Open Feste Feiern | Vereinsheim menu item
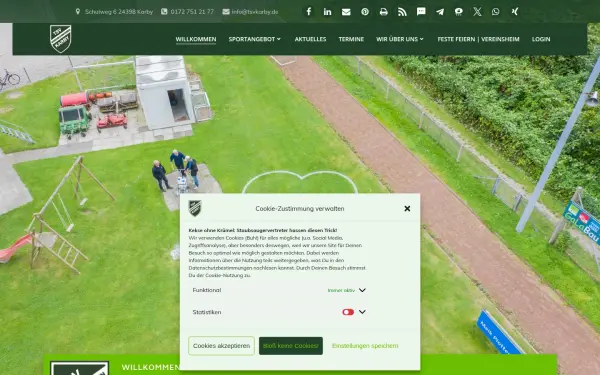This screenshot has height=375, width=600. (478, 39)
